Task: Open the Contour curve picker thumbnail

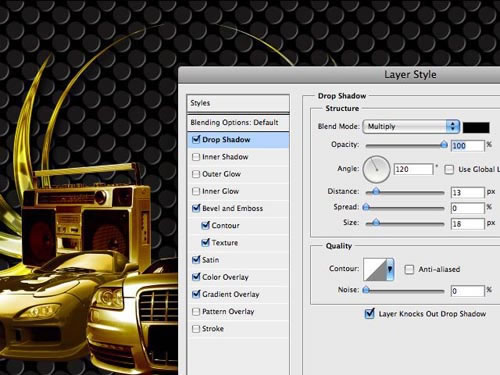Action: point(375,269)
